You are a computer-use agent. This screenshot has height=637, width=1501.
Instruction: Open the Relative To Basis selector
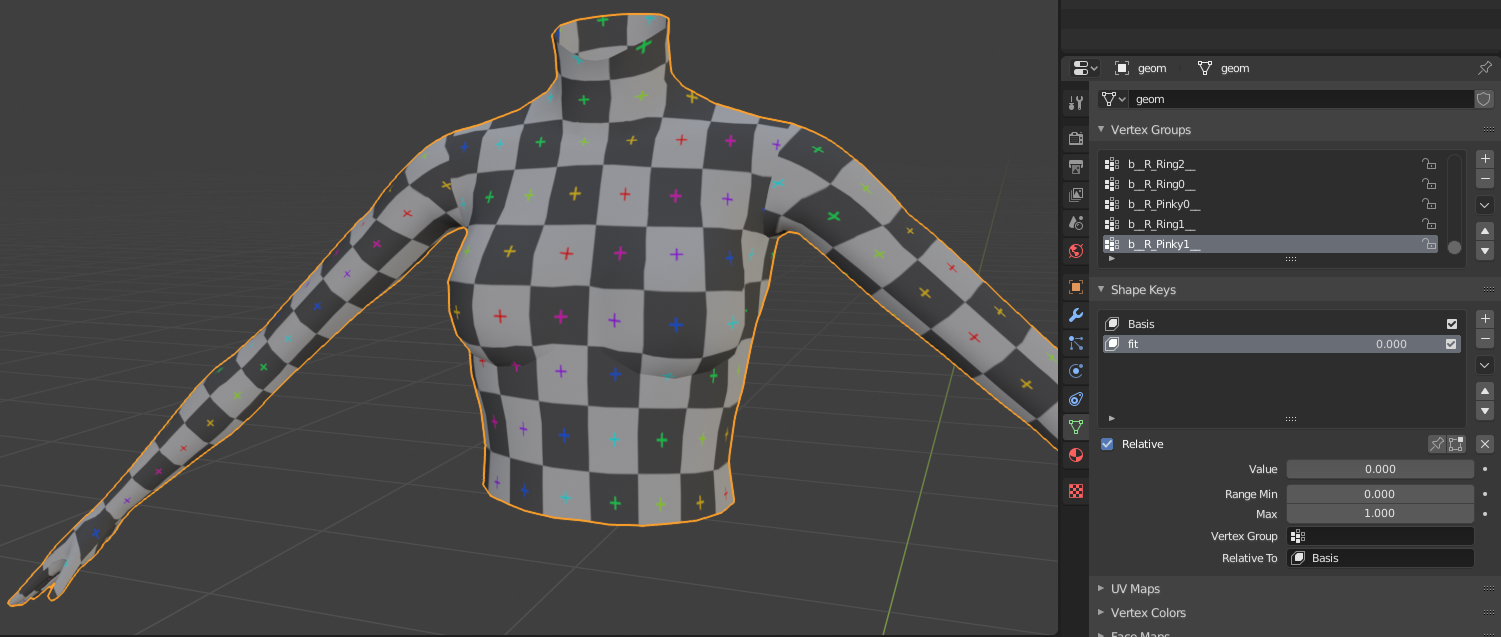click(x=1380, y=558)
